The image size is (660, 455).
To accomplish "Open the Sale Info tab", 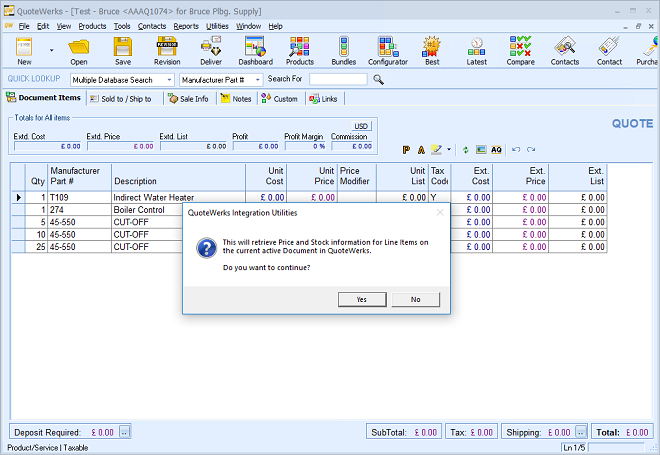I will tap(188, 99).
